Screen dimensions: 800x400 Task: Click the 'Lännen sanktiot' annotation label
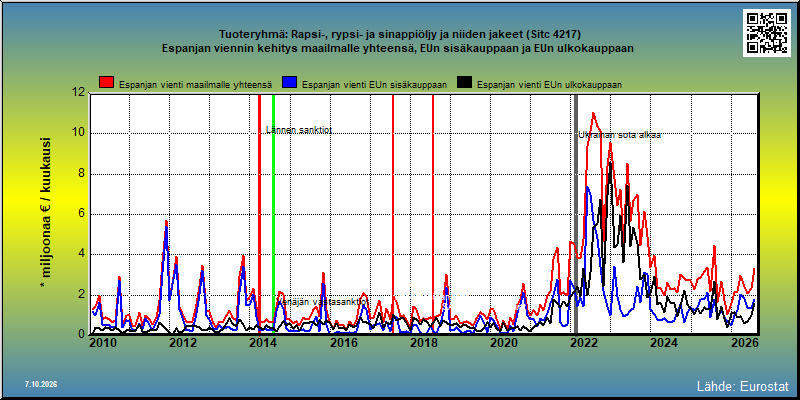(x=299, y=130)
